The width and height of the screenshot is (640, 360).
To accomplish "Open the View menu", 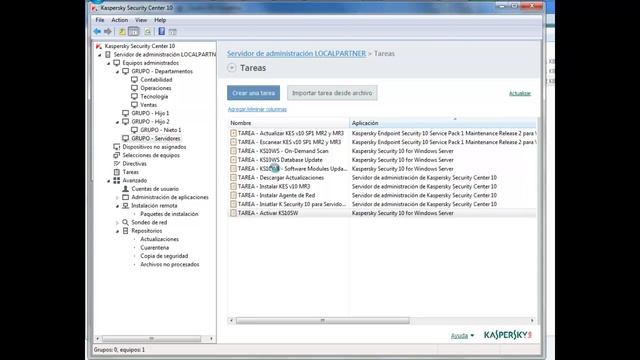I will pos(141,20).
